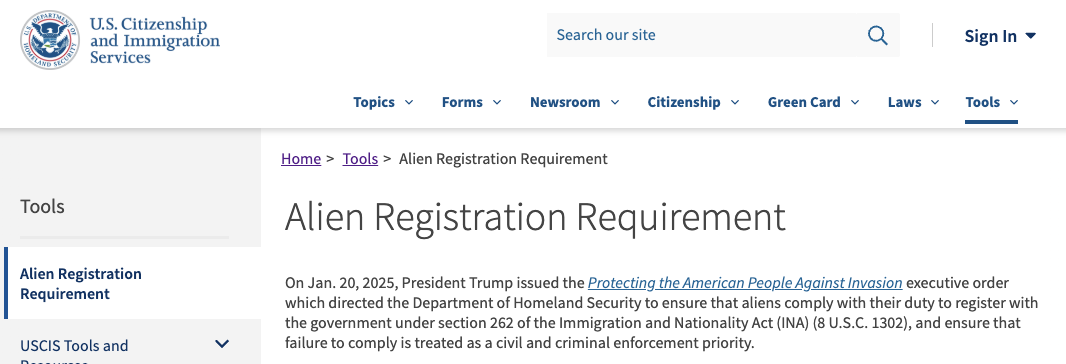This screenshot has width=1066, height=364.
Task: Click the magnifying glass search icon
Action: click(878, 35)
